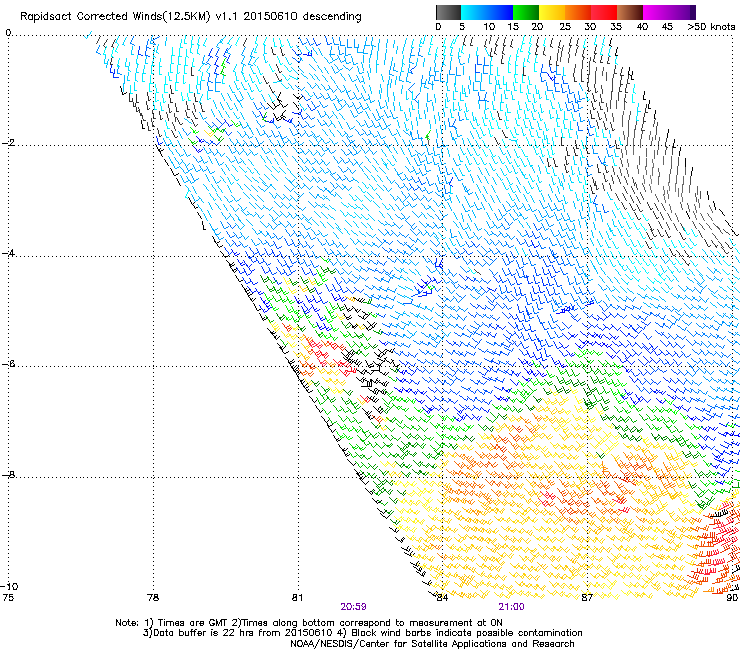This screenshot has height=650, width=740.
Task: Click the latitude axis label '-4'
Action: pos(8,253)
